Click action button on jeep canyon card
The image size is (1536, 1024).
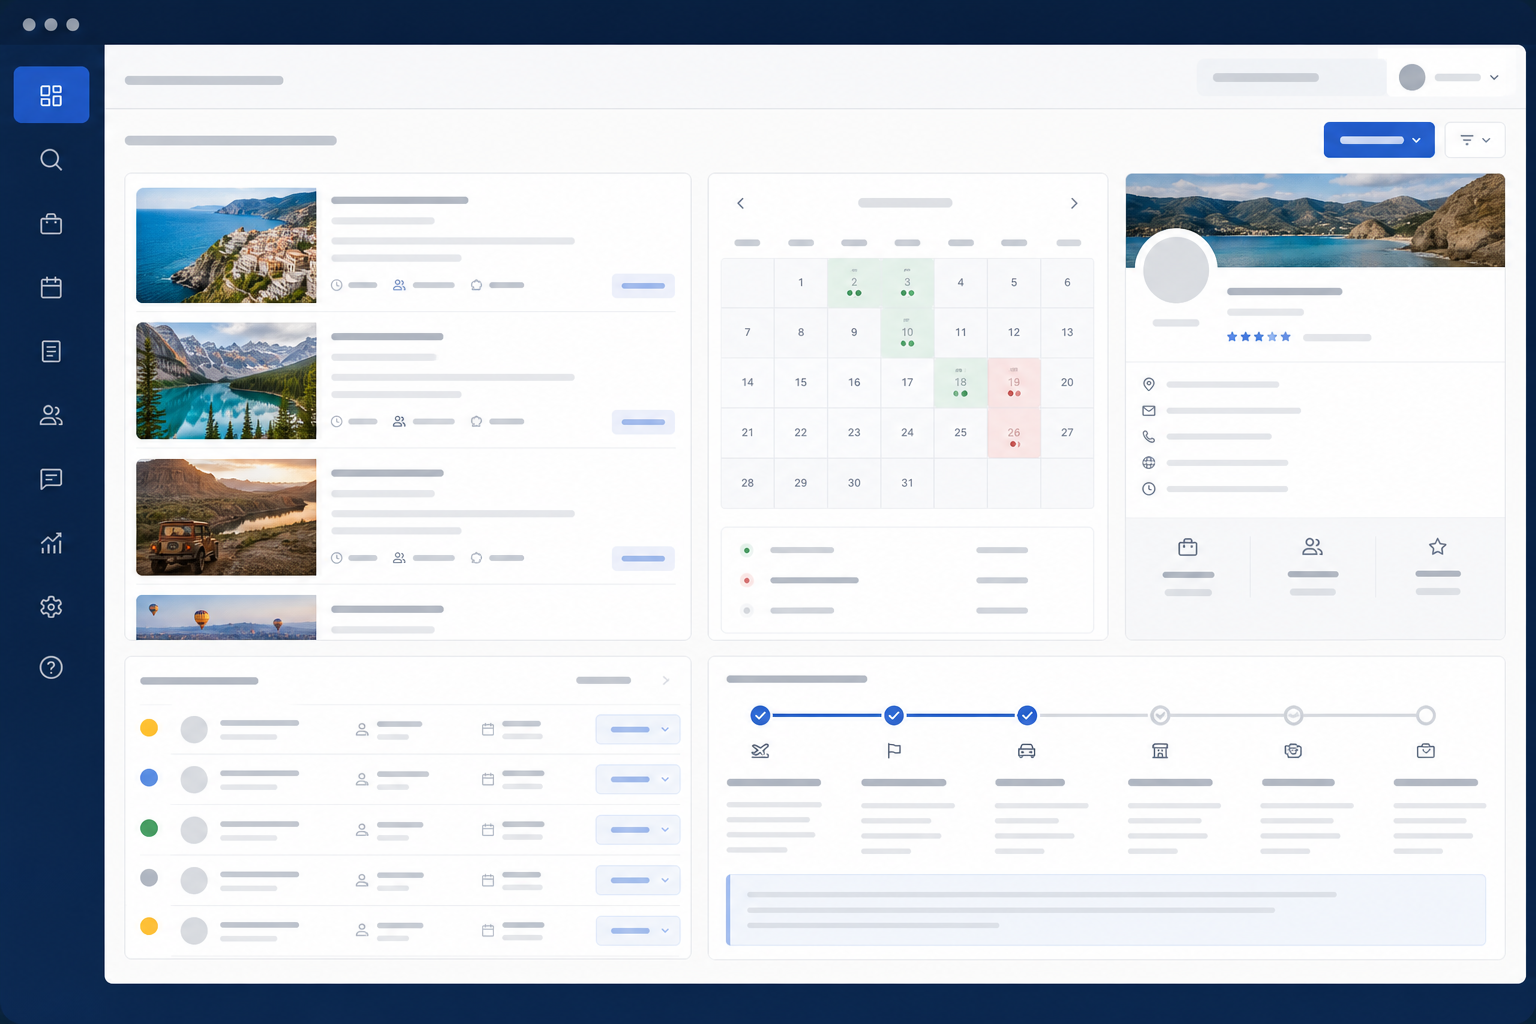tap(643, 558)
